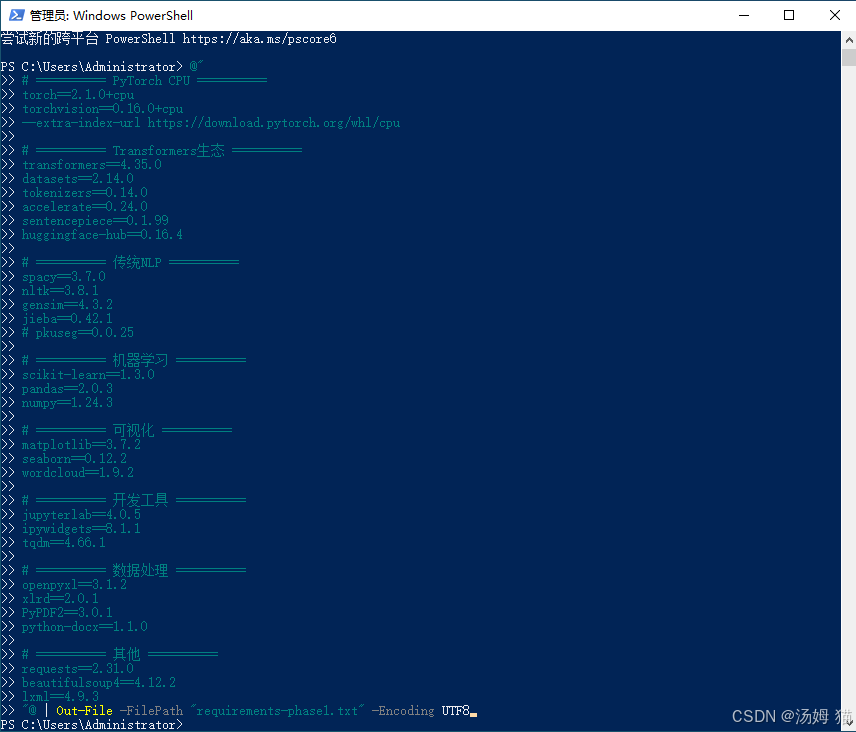Click the line 'openpyxl==3.1.2'
Screen dimensions: 856x732
pos(74,585)
